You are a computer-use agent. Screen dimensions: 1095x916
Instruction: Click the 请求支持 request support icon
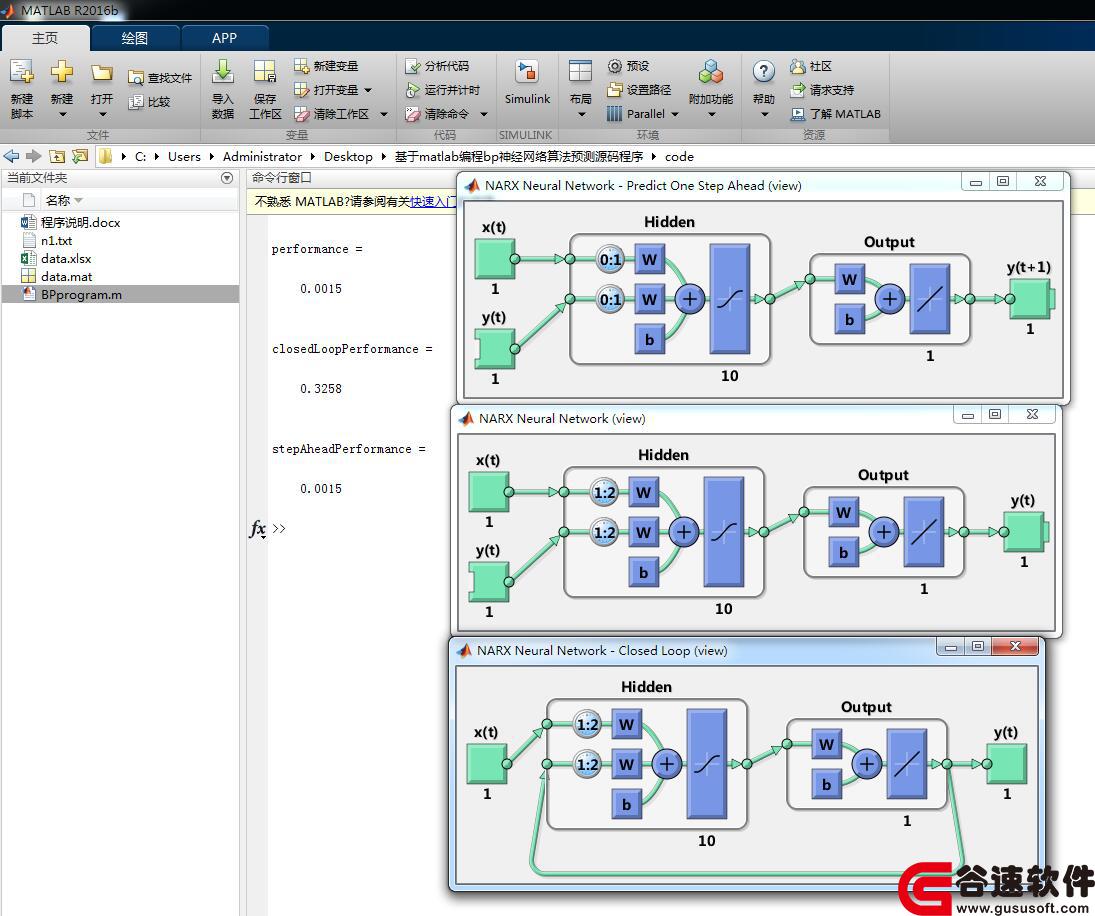pos(798,90)
